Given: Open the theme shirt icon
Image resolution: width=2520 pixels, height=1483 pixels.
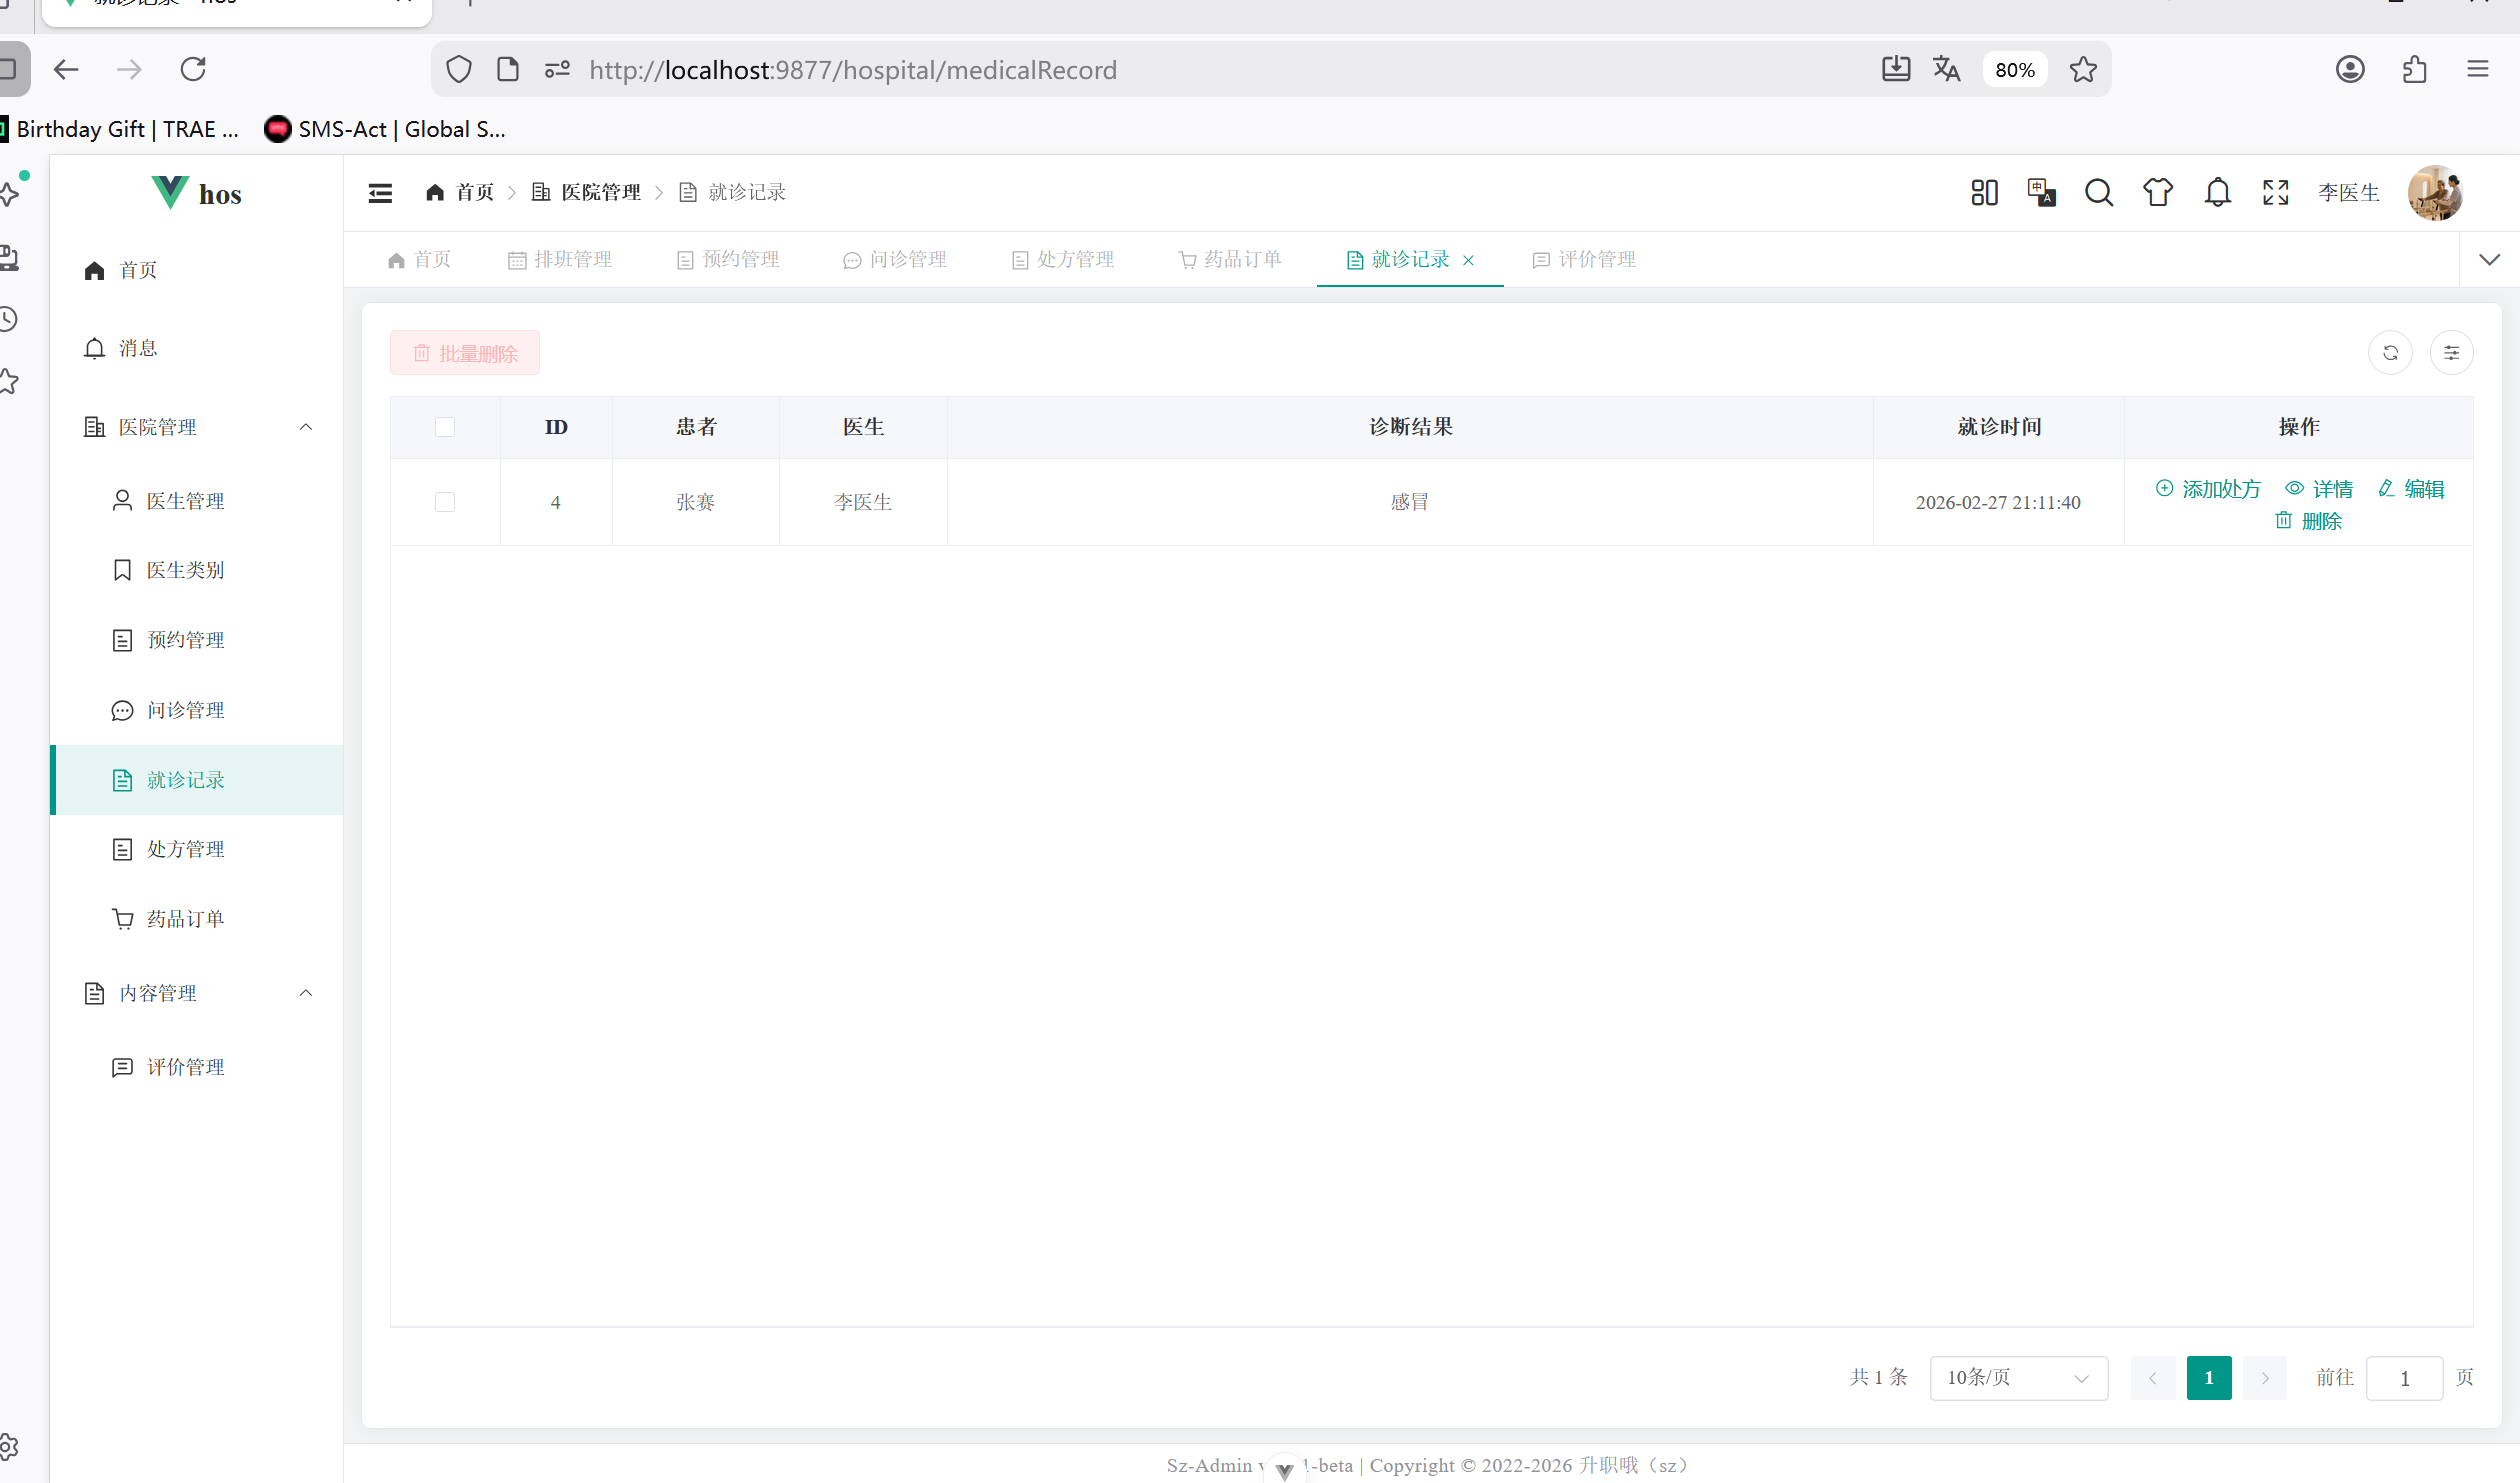Looking at the screenshot, I should pyautogui.click(x=2157, y=192).
